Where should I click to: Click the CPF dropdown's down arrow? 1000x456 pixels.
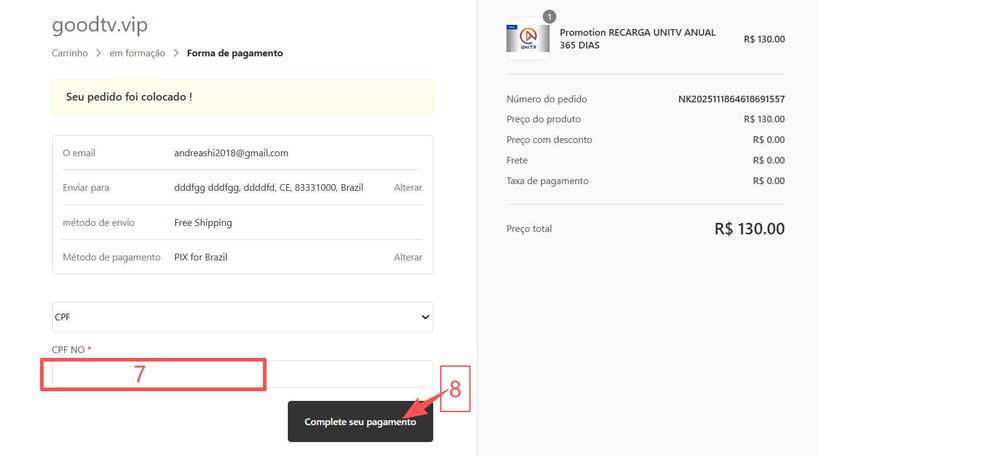[x=425, y=317]
